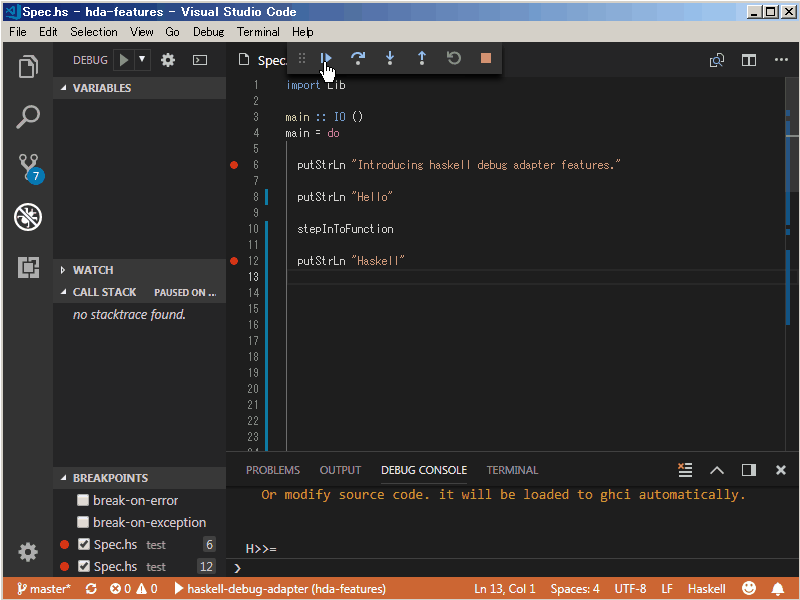Open Changes for the current file

click(x=717, y=60)
